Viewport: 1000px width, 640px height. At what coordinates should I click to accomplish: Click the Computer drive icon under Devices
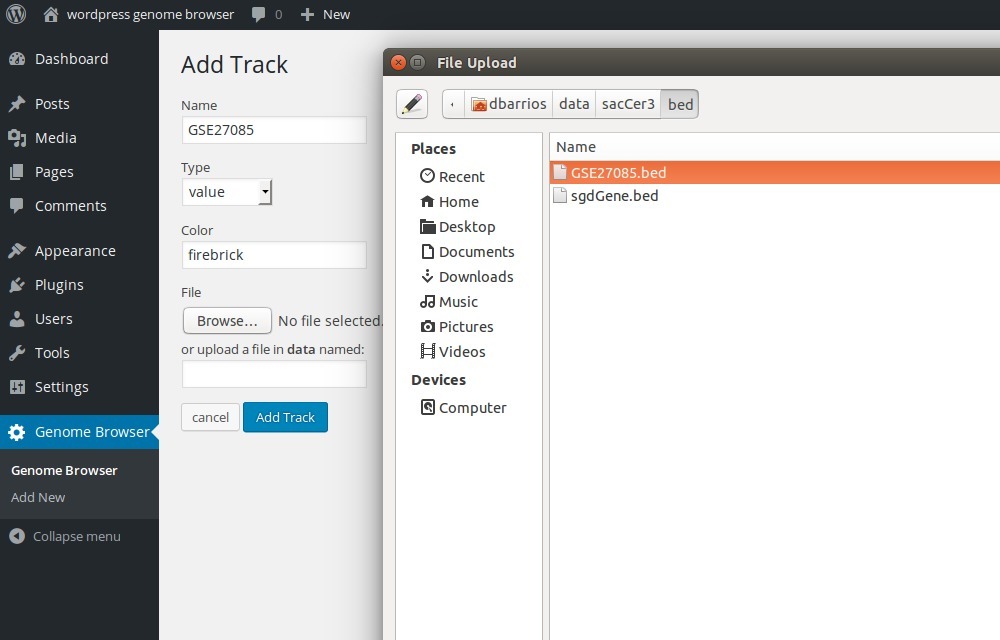click(427, 407)
